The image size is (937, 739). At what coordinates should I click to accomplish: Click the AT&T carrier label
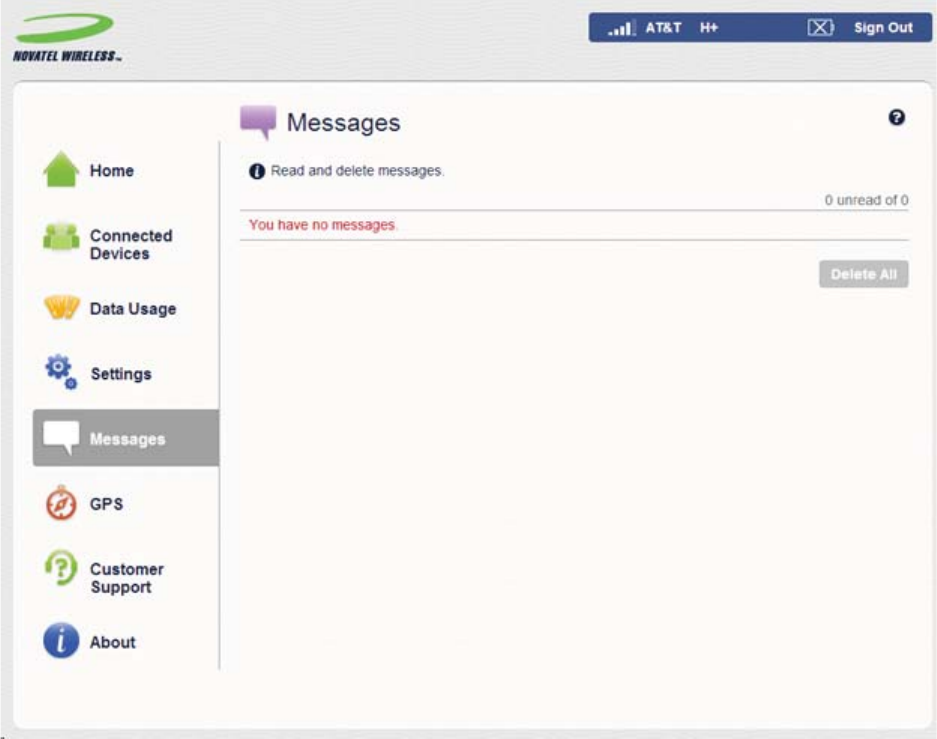663,27
